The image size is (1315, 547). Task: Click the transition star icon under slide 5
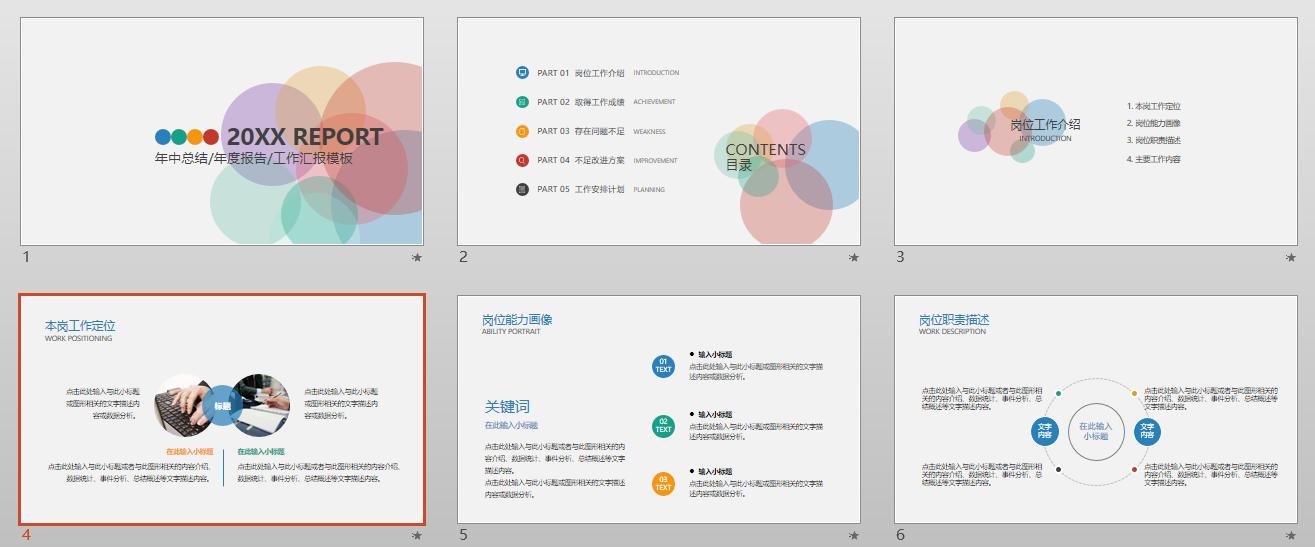(x=854, y=536)
